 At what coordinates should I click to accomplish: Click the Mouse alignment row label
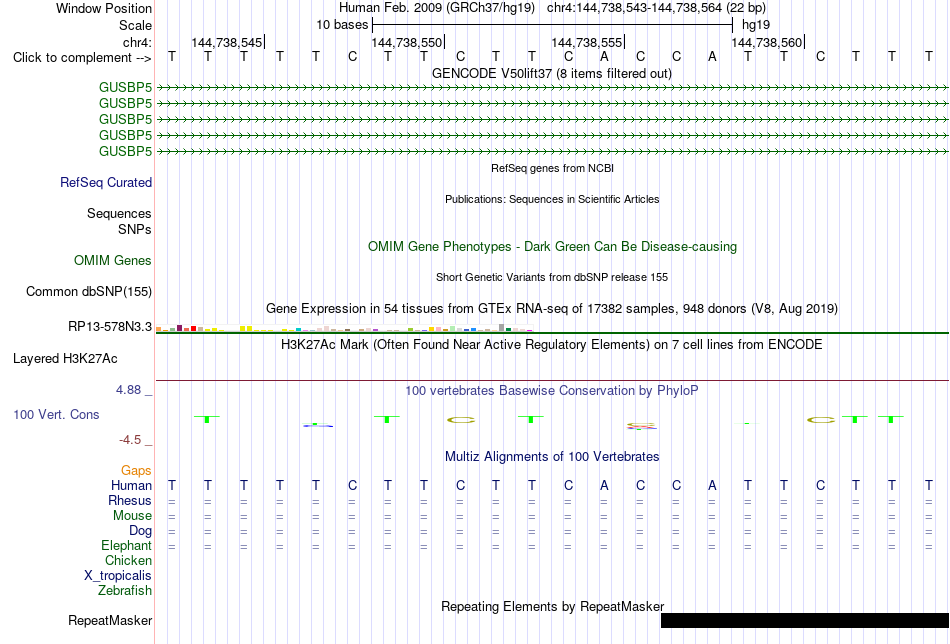coord(132,516)
